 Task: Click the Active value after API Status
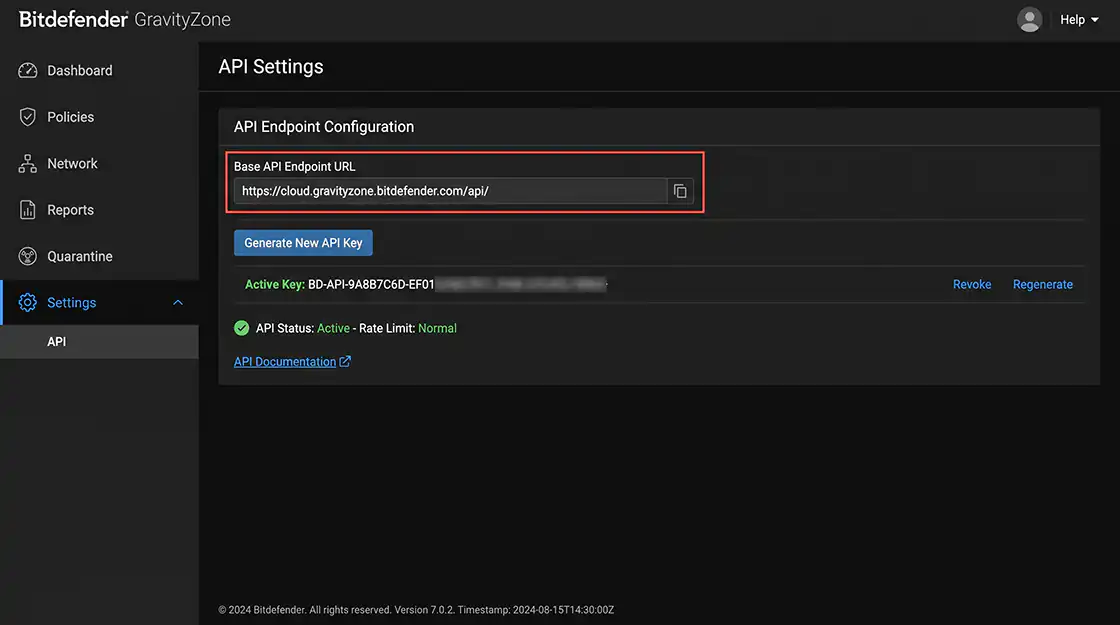[333, 329]
